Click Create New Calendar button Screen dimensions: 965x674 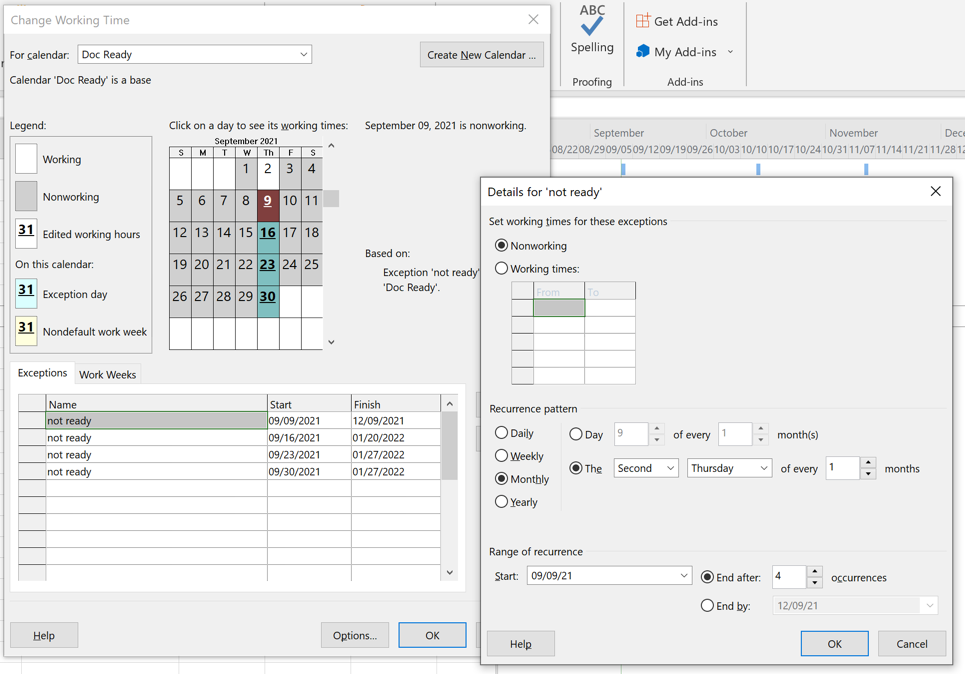[x=481, y=55]
